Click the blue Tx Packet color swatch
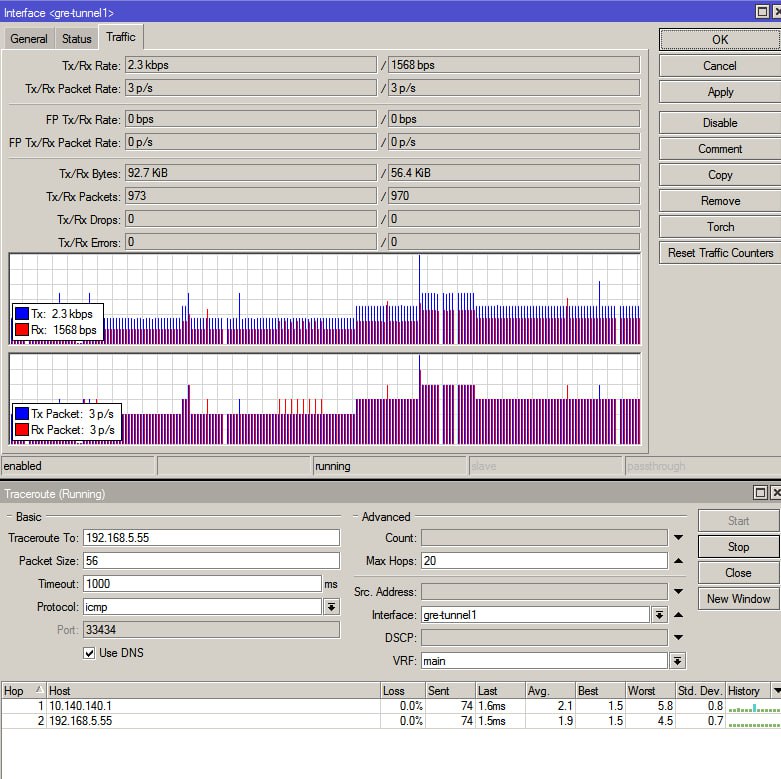Image resolution: width=781 pixels, height=779 pixels. (22, 413)
